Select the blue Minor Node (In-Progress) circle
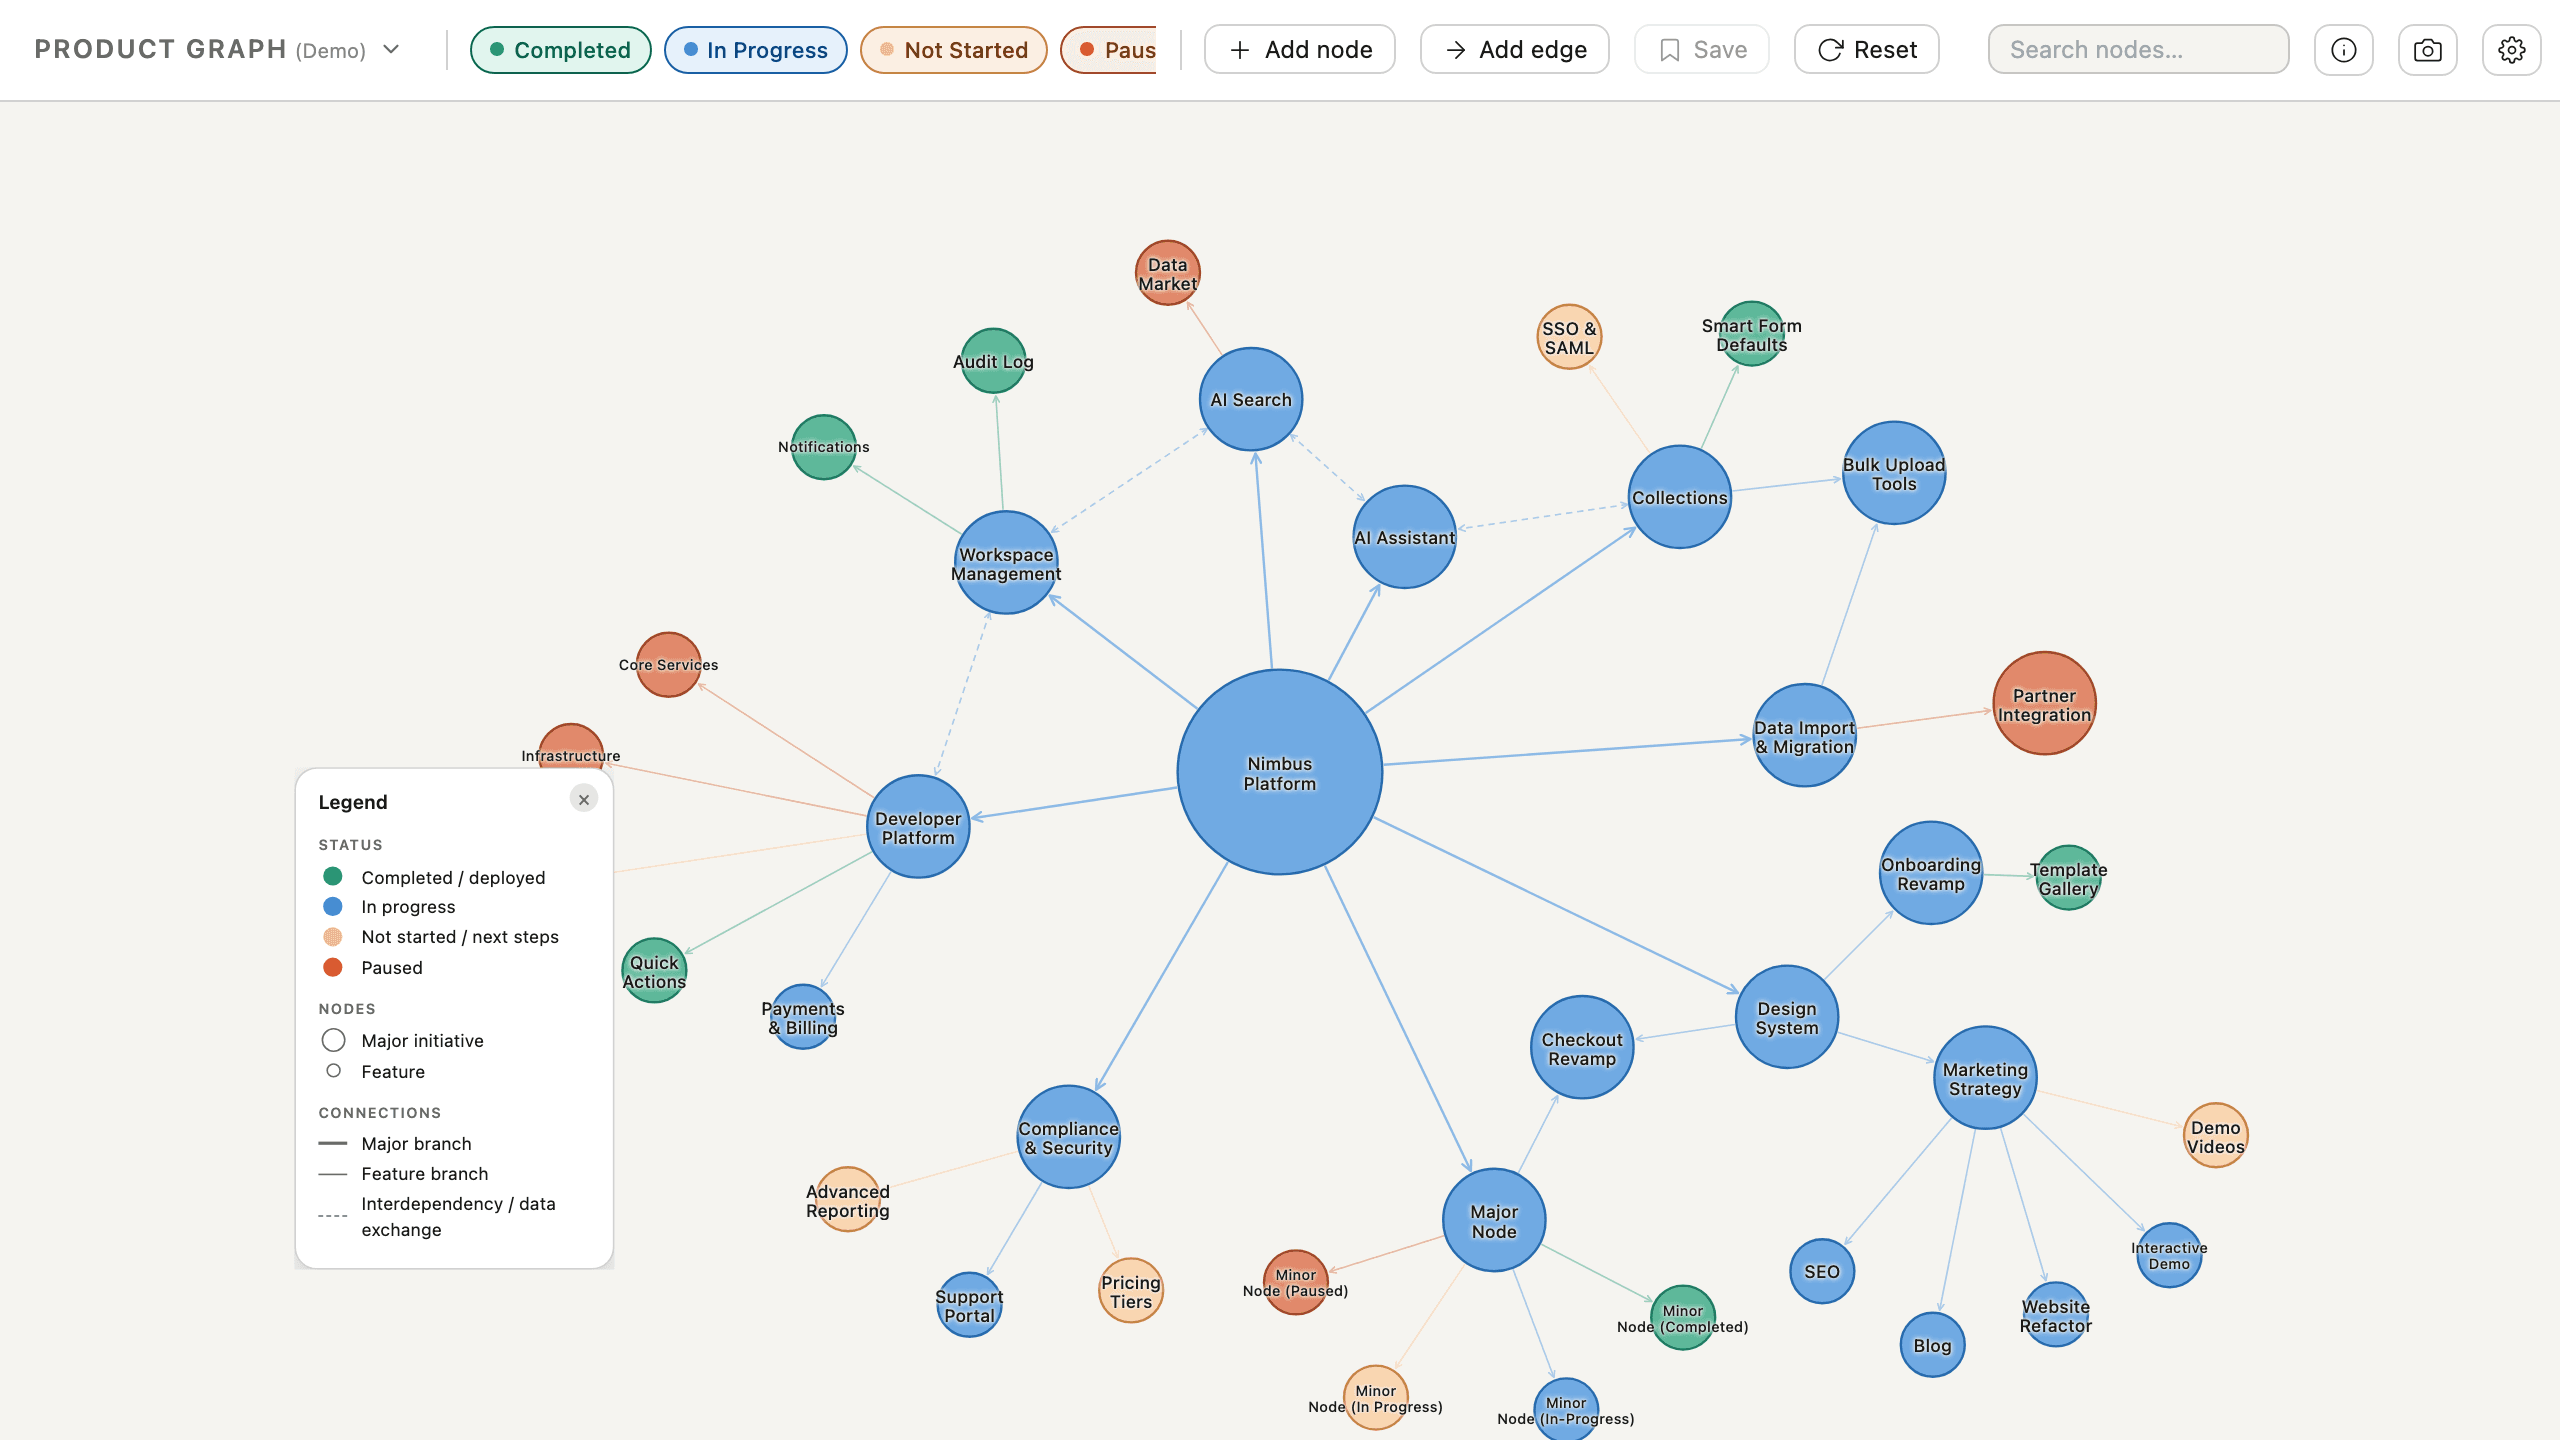This screenshot has height=1440, width=2560. [x=1566, y=1409]
